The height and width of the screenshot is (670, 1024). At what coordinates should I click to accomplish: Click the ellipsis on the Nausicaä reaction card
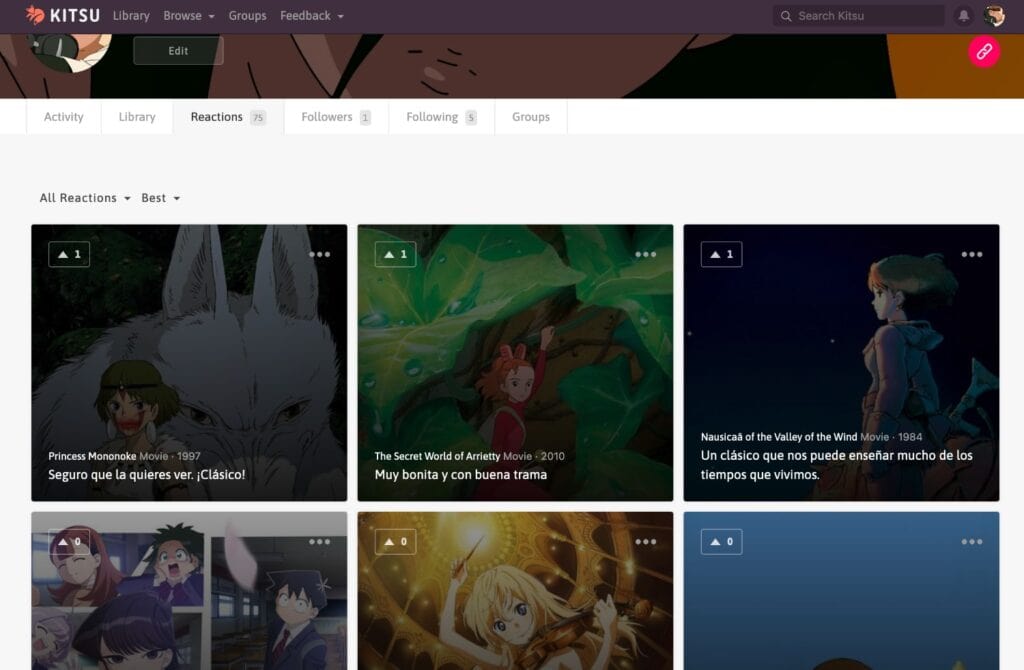point(971,254)
